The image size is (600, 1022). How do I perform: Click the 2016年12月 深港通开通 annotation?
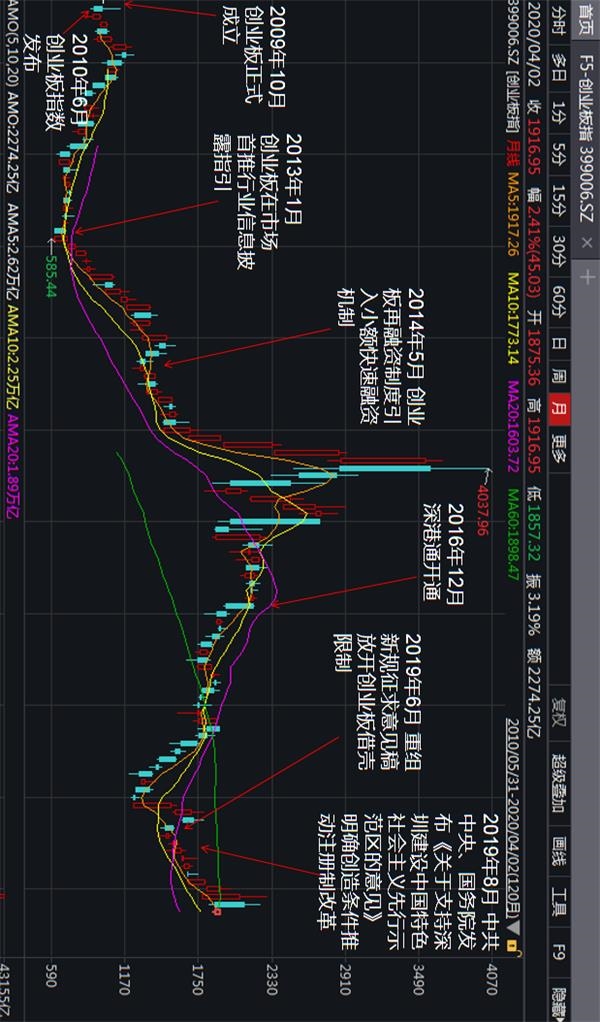[442, 554]
